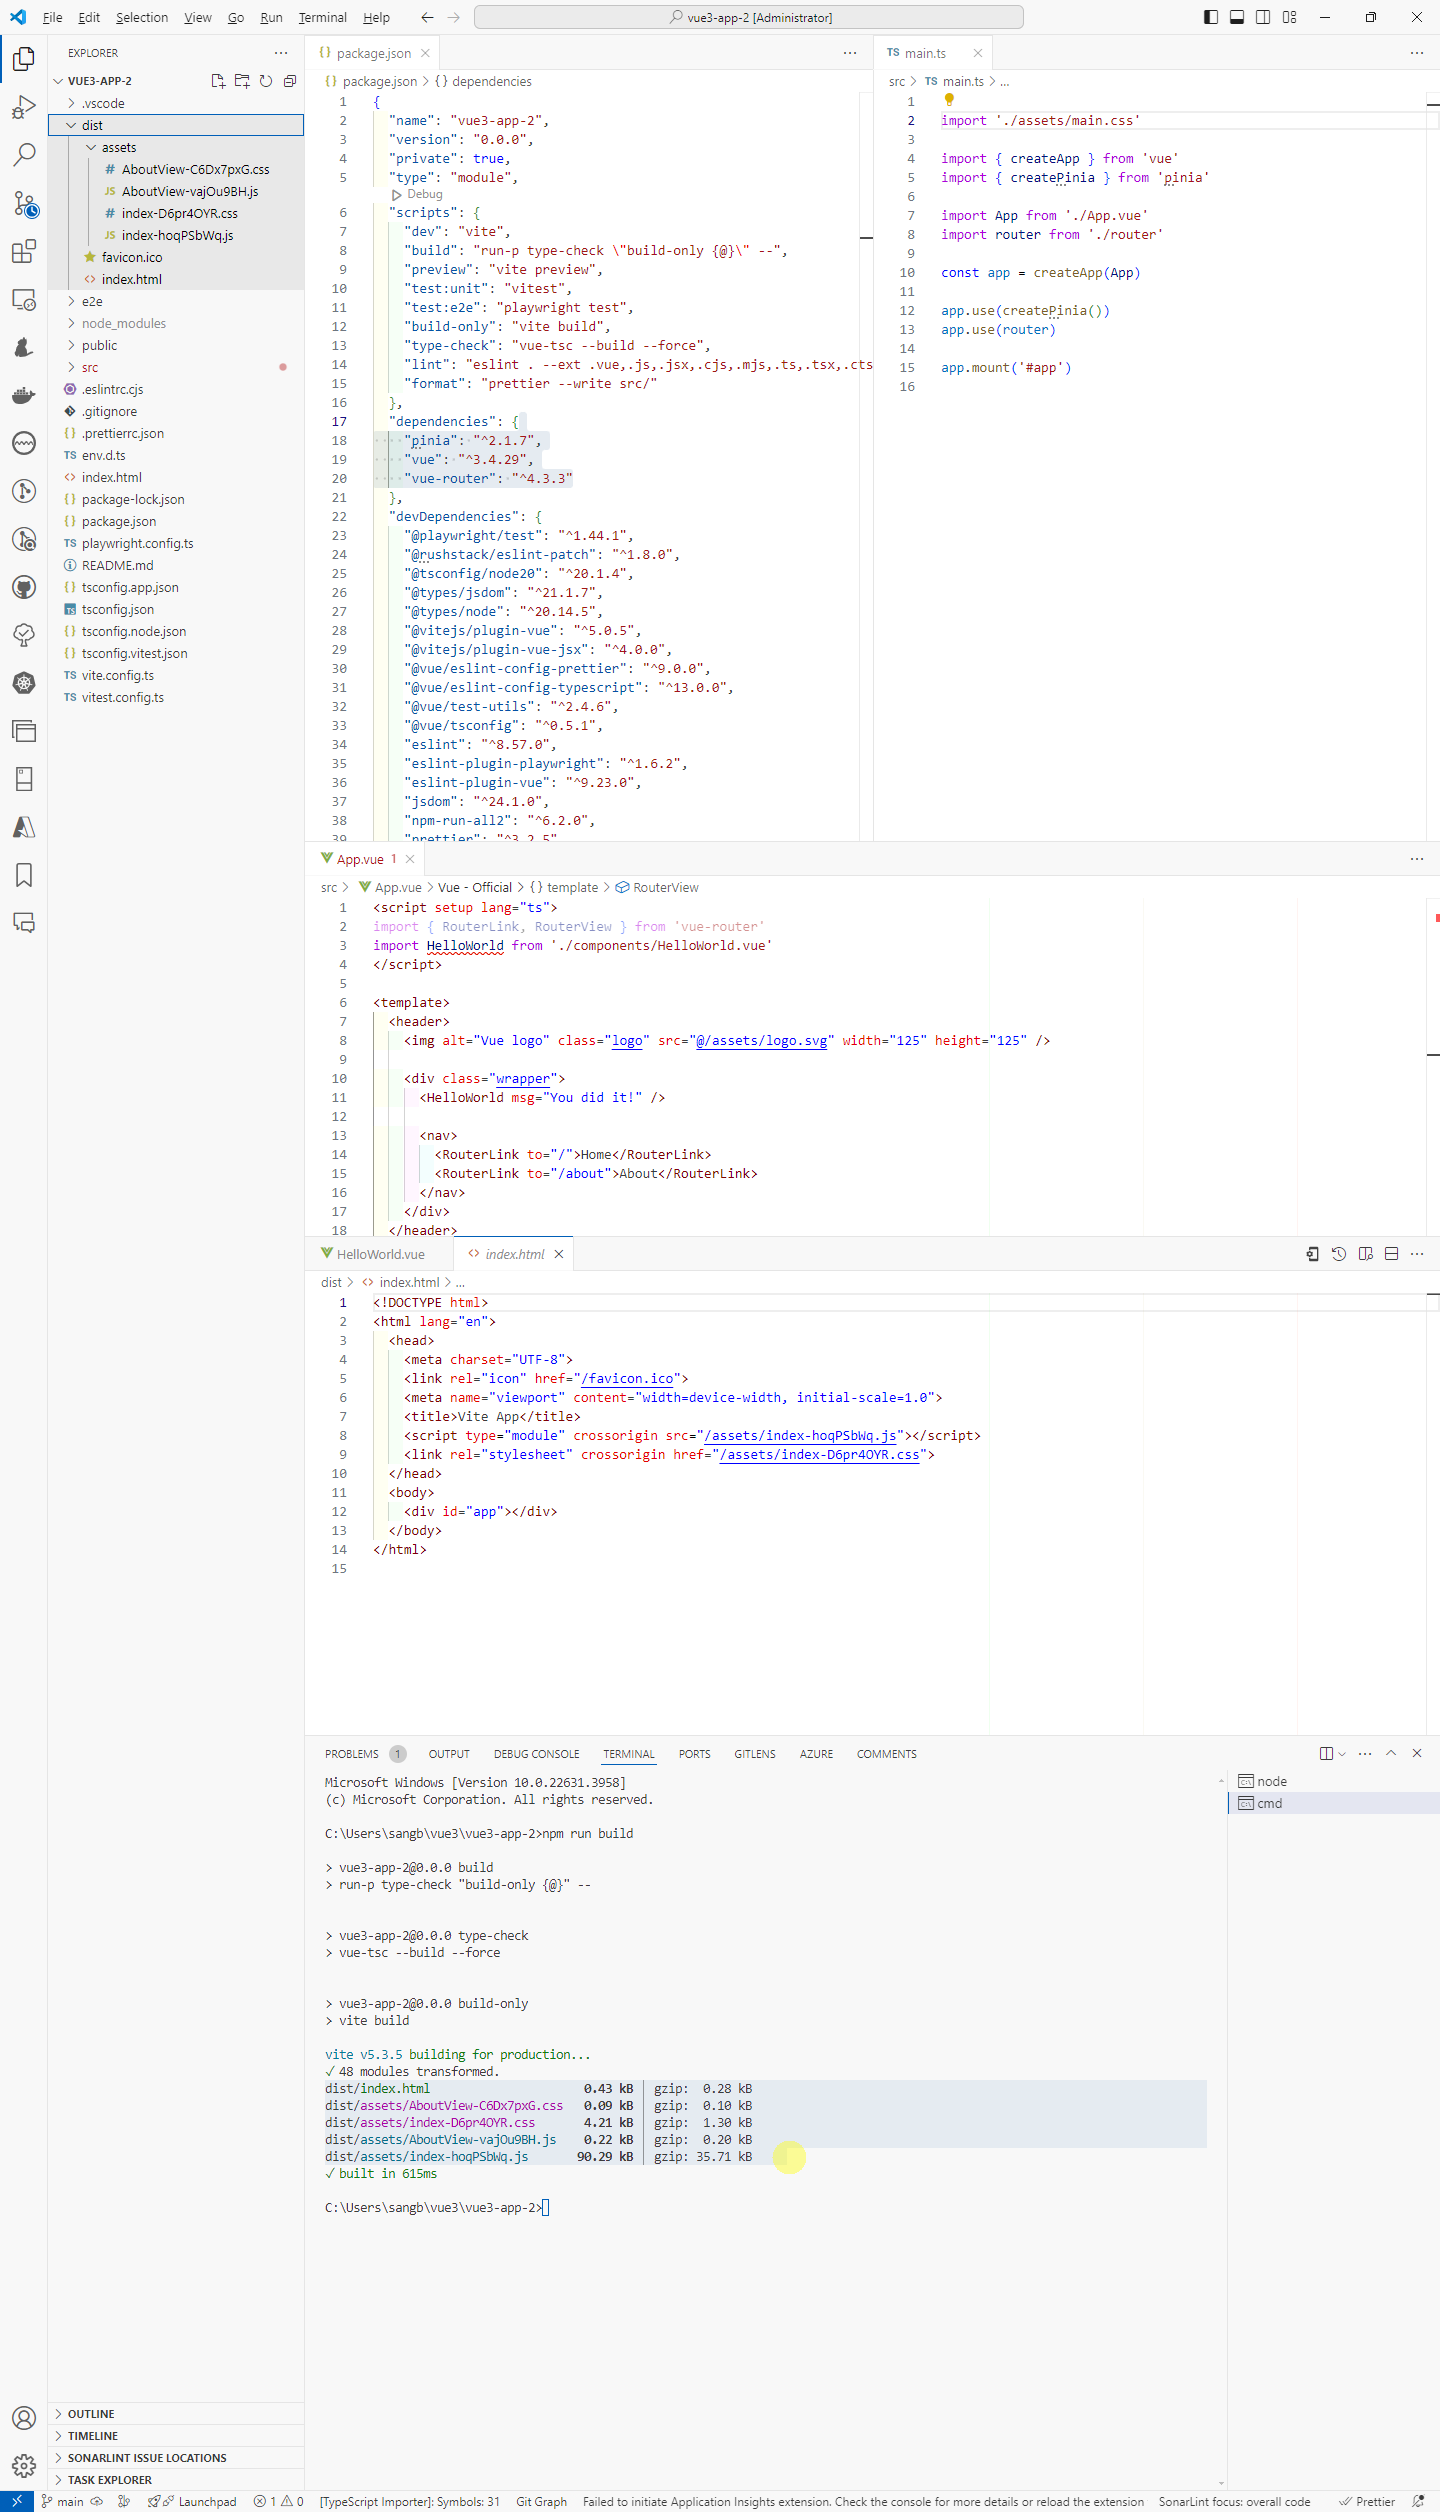
Task: Switch to the GITLENS panel tab
Action: 755,1754
